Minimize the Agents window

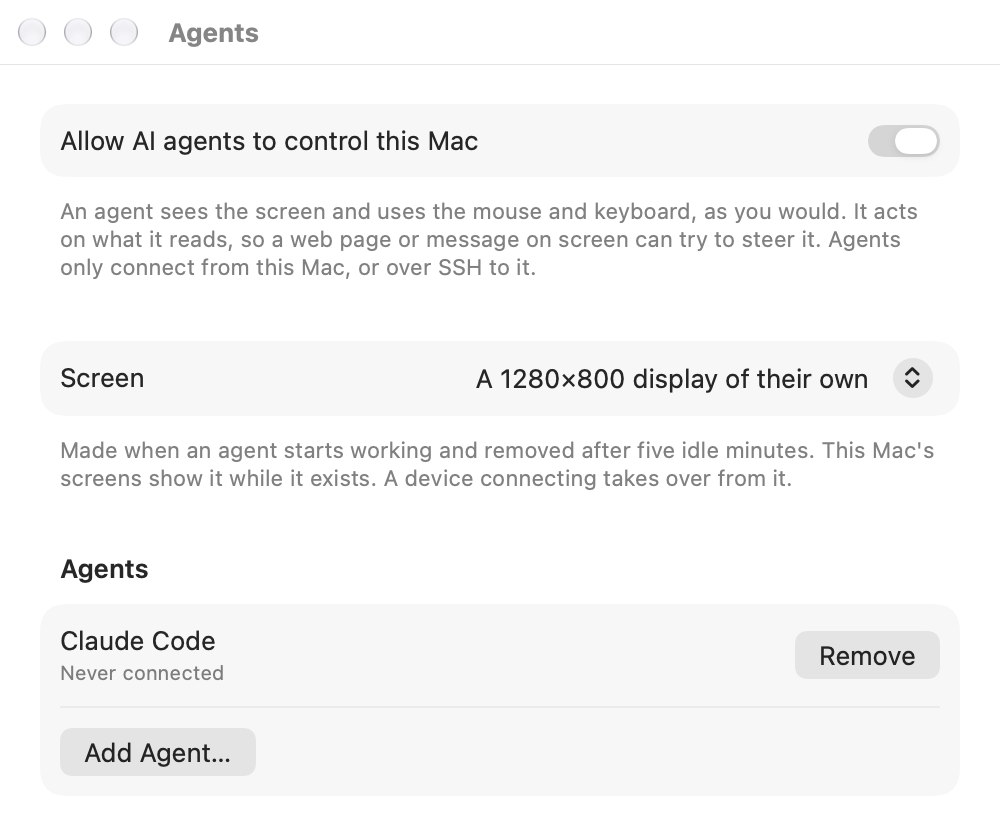[78, 32]
